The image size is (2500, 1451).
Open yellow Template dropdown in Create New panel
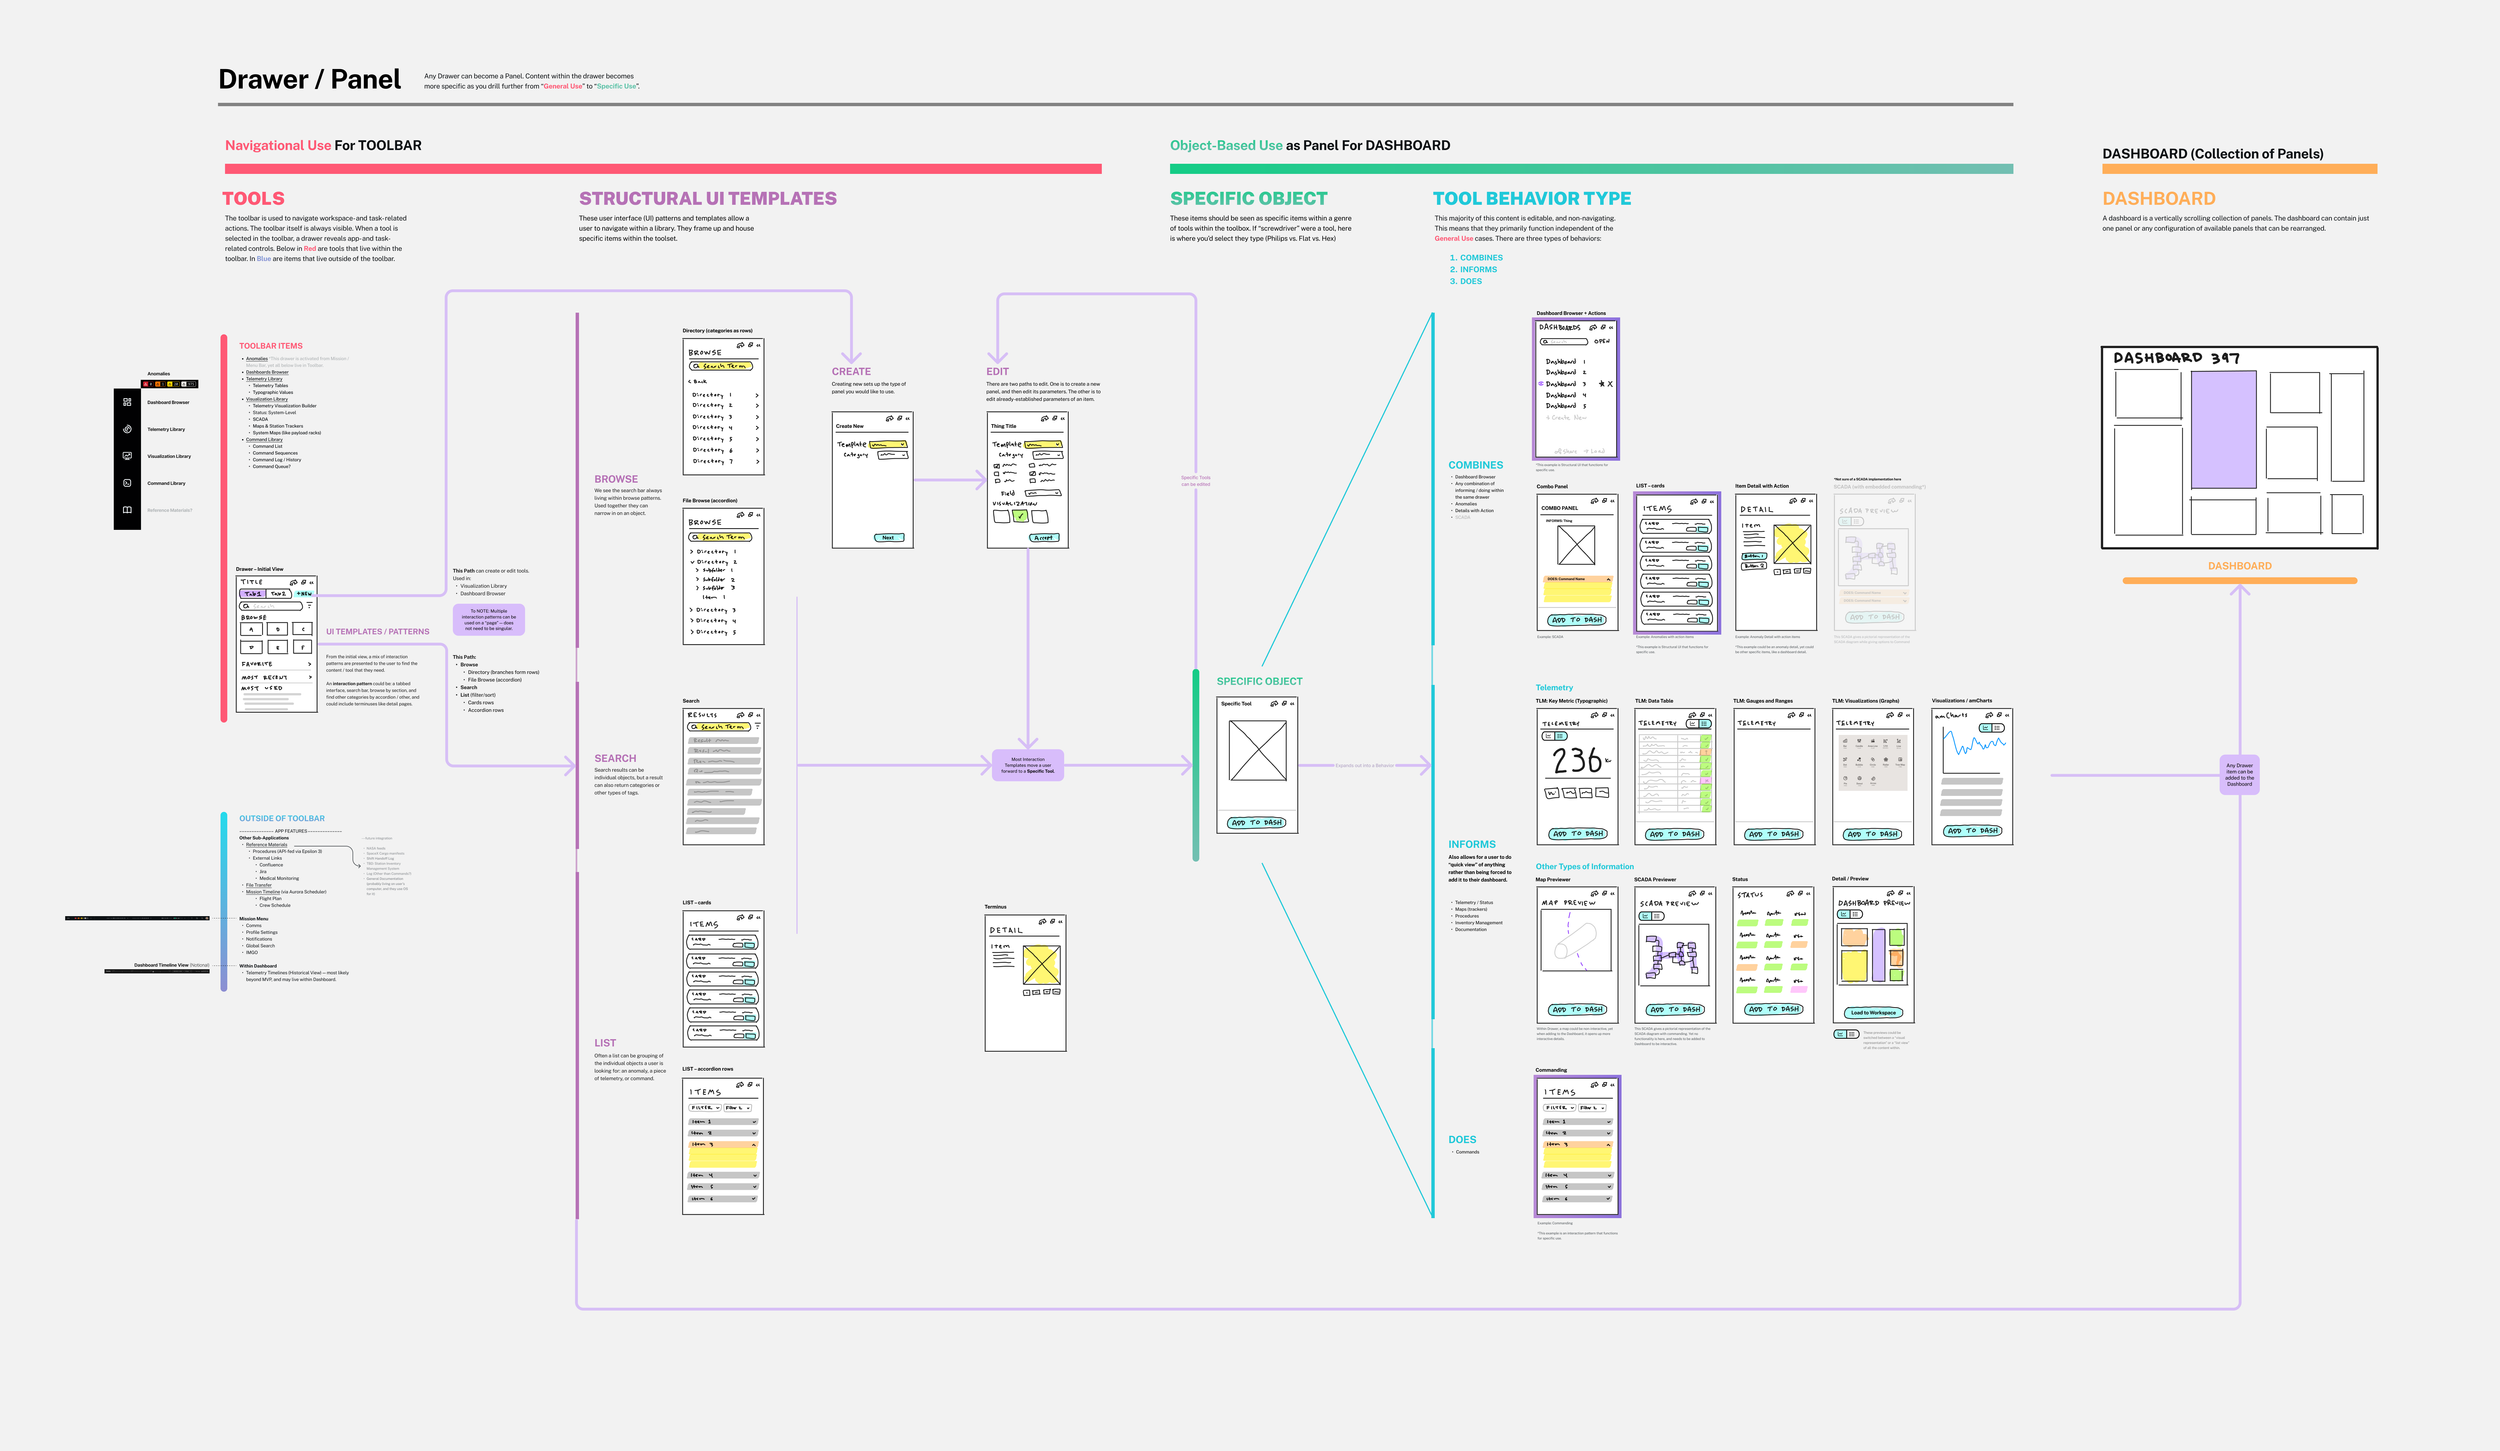[888, 444]
